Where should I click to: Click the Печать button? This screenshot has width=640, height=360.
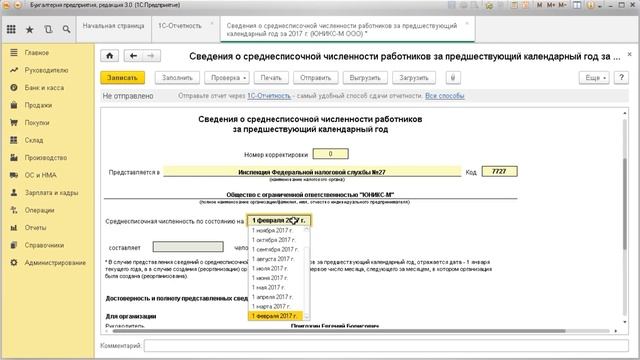tap(271, 78)
